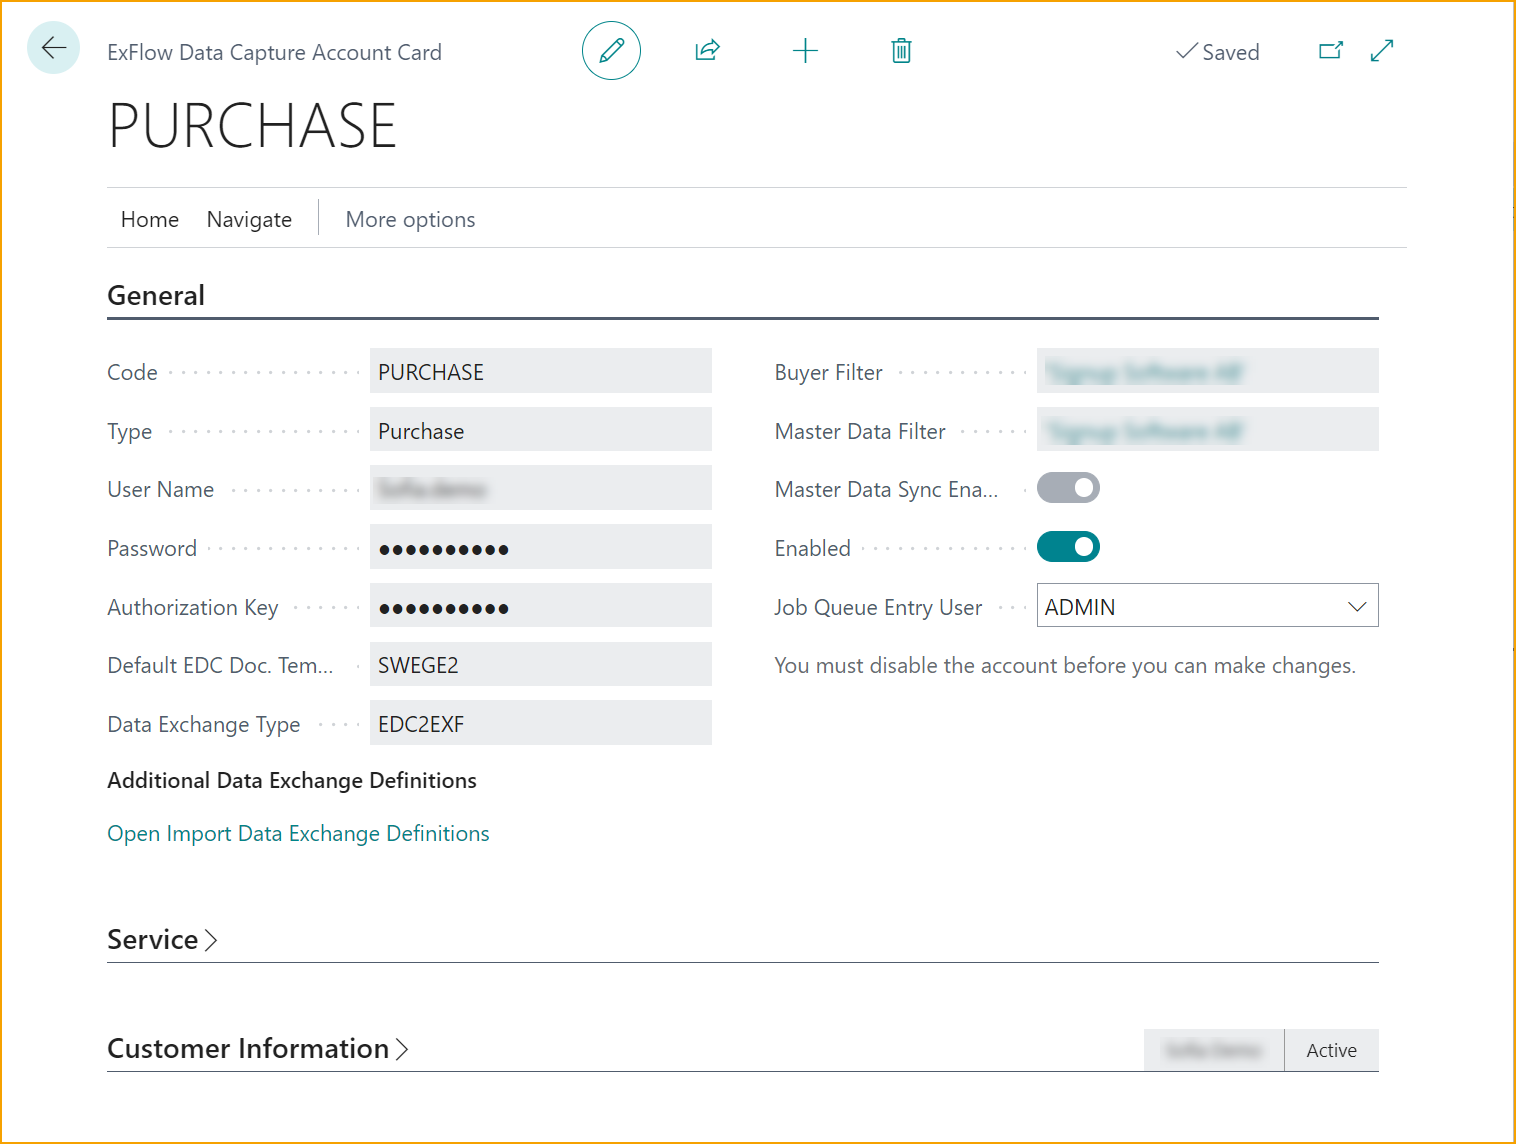Image resolution: width=1516 pixels, height=1144 pixels.
Task: Select the edit pencil icon
Action: point(611,50)
